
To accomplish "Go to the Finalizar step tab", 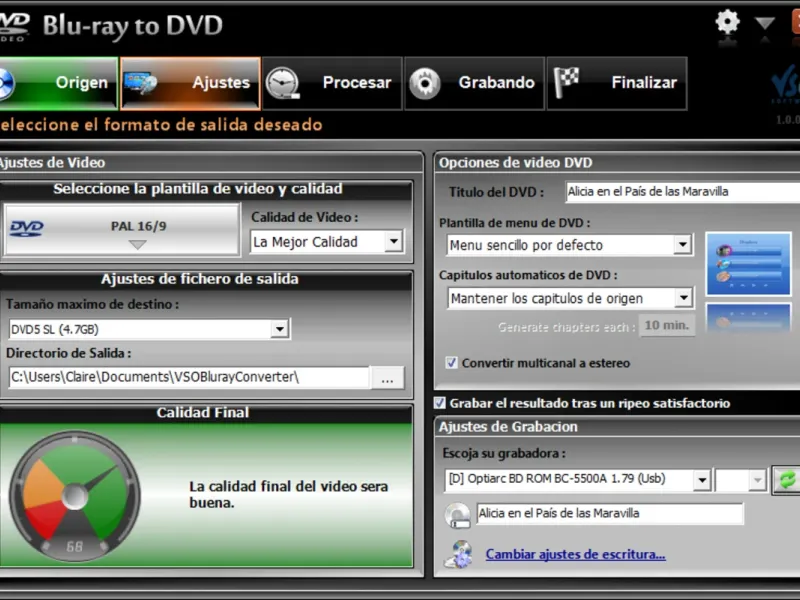I will tap(617, 83).
